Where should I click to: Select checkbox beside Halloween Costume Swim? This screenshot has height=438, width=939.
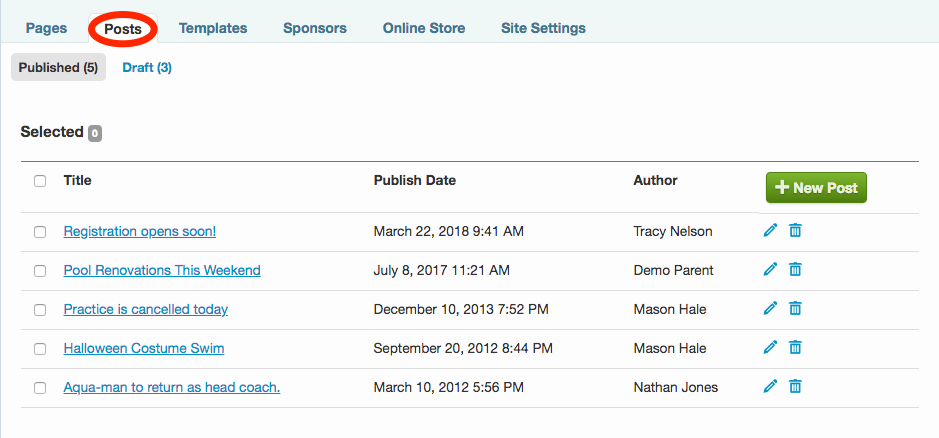click(40, 349)
